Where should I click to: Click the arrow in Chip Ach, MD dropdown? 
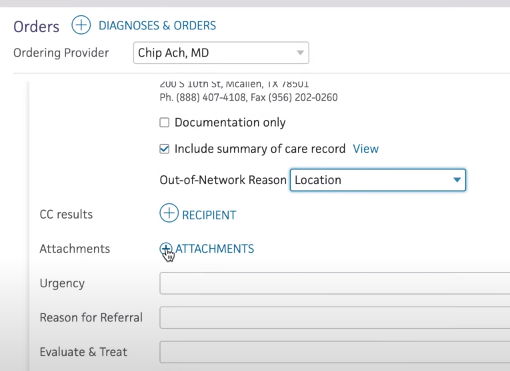click(300, 53)
